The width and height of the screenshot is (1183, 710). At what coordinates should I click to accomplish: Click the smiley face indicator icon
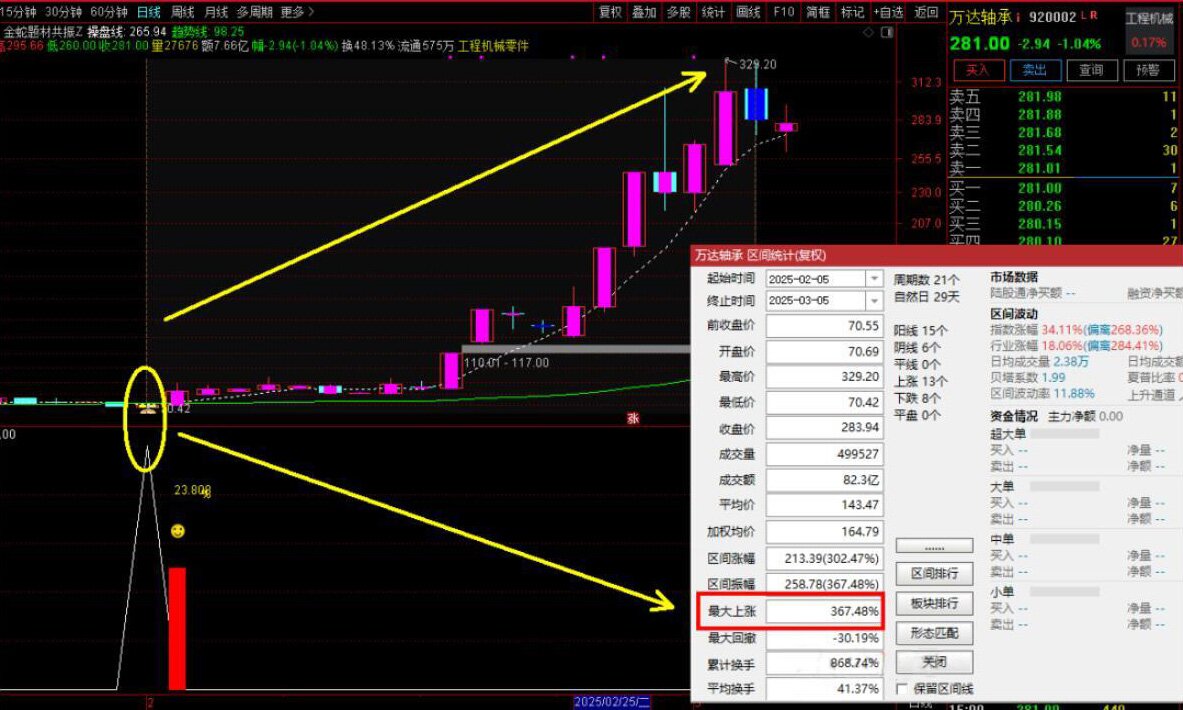(x=177, y=531)
